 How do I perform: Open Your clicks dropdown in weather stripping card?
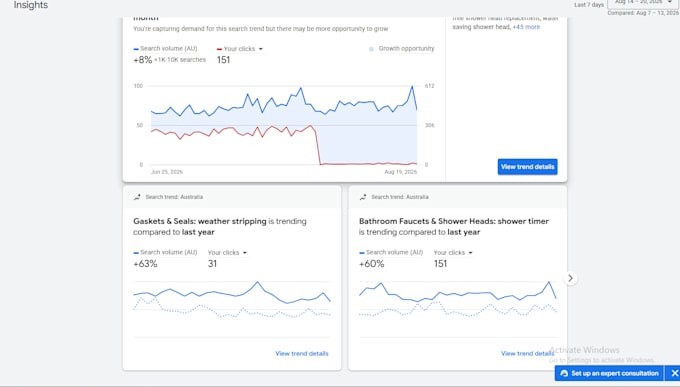point(227,253)
